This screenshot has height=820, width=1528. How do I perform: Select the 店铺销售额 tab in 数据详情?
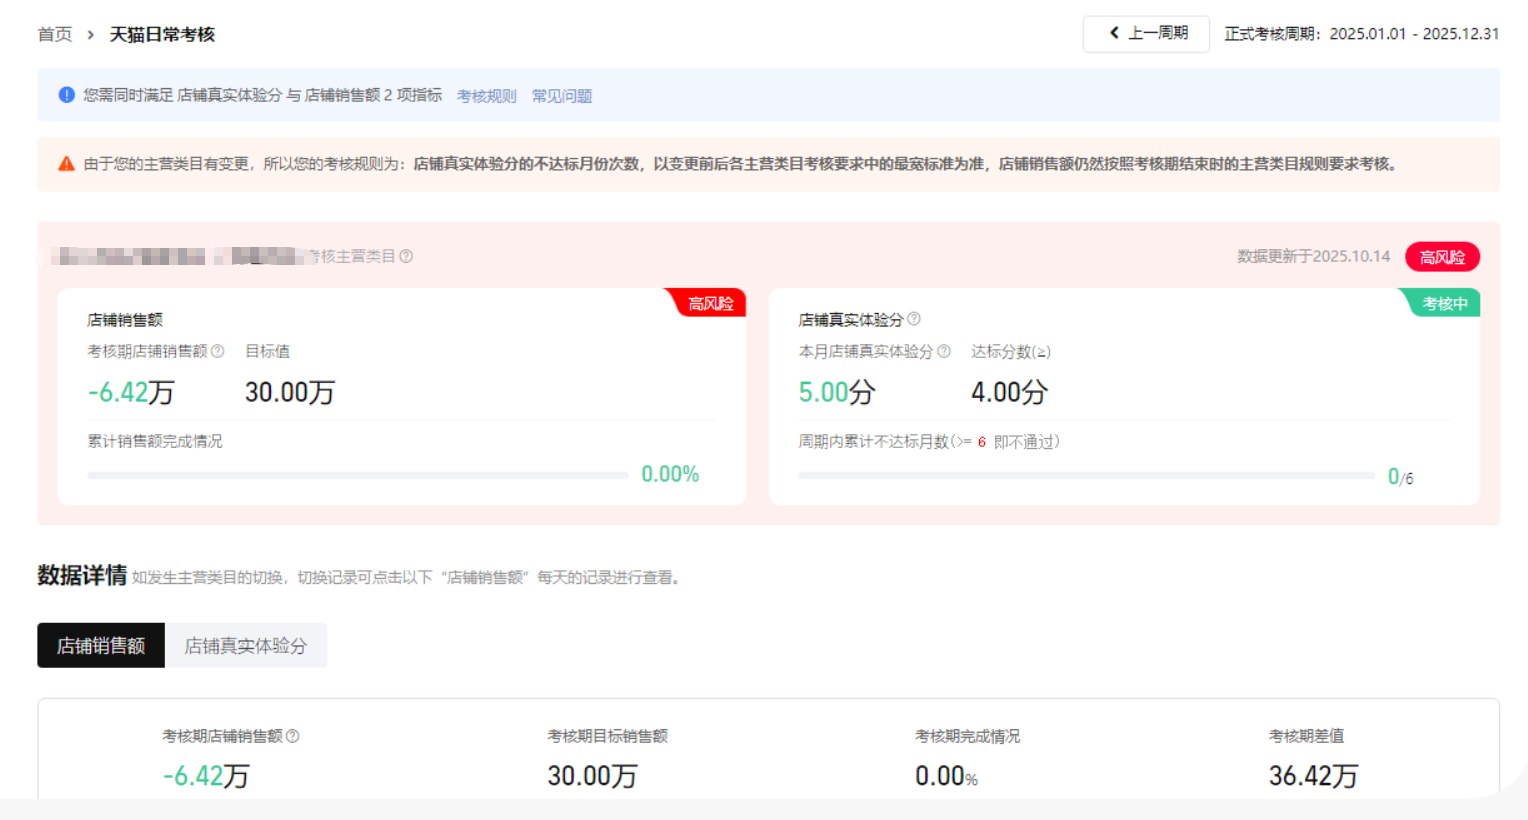(x=101, y=646)
